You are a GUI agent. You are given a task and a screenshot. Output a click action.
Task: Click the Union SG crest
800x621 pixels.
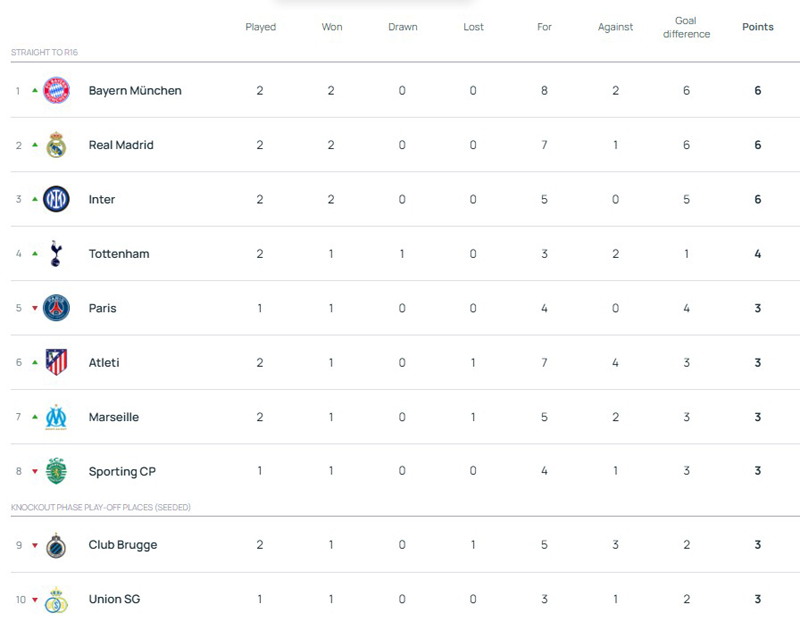56,600
